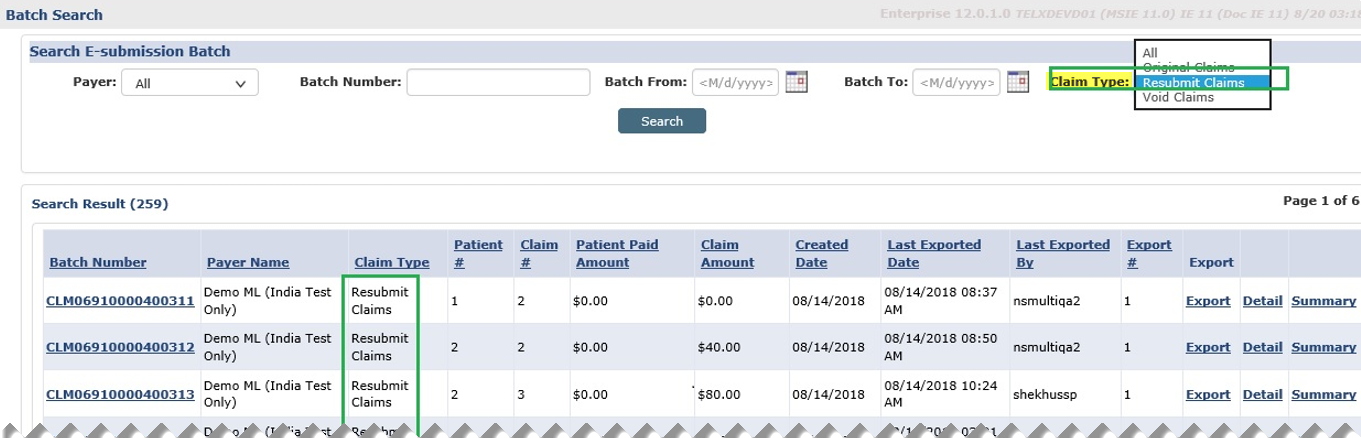Choose Void Claims from Claim Type list
Screen dimensions: 1361x438
pyautogui.click(x=1178, y=98)
